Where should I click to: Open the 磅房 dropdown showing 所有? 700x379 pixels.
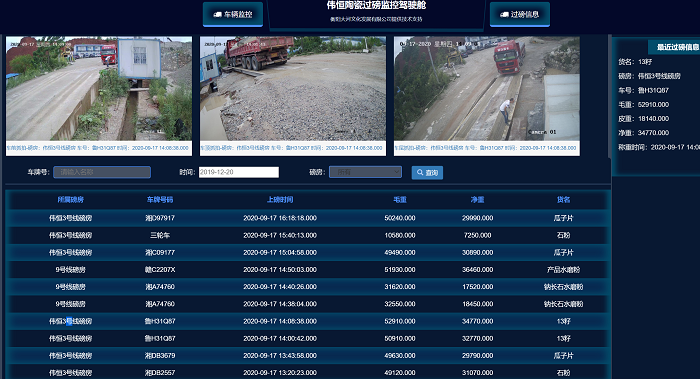[x=365, y=172]
